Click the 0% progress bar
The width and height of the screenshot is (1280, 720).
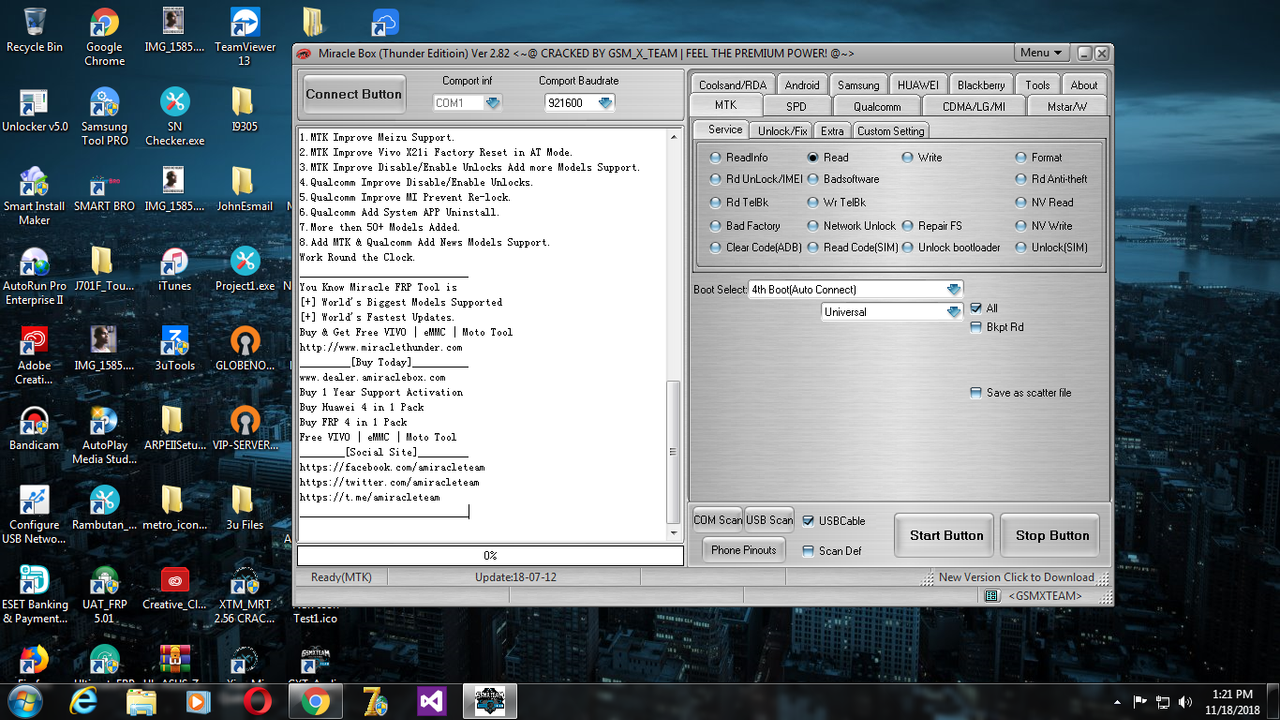489,555
